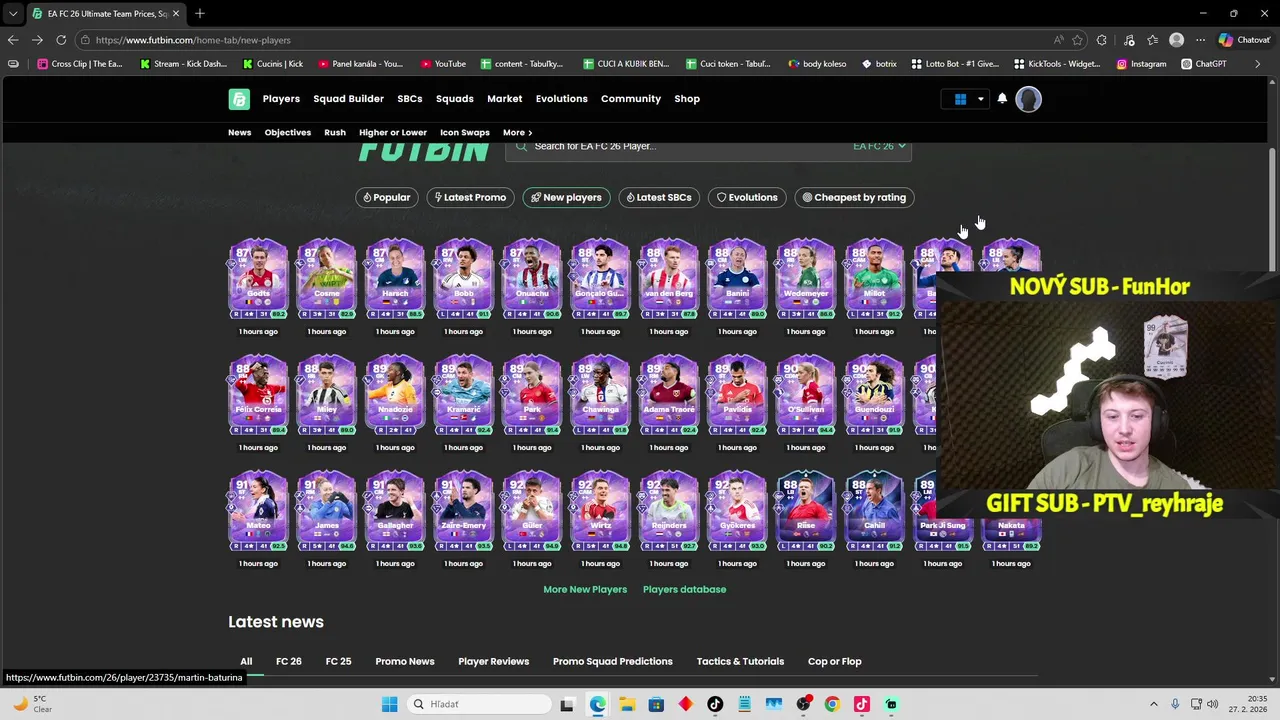This screenshot has height=720, width=1280.
Task: Click the More New Players link
Action: (585, 589)
